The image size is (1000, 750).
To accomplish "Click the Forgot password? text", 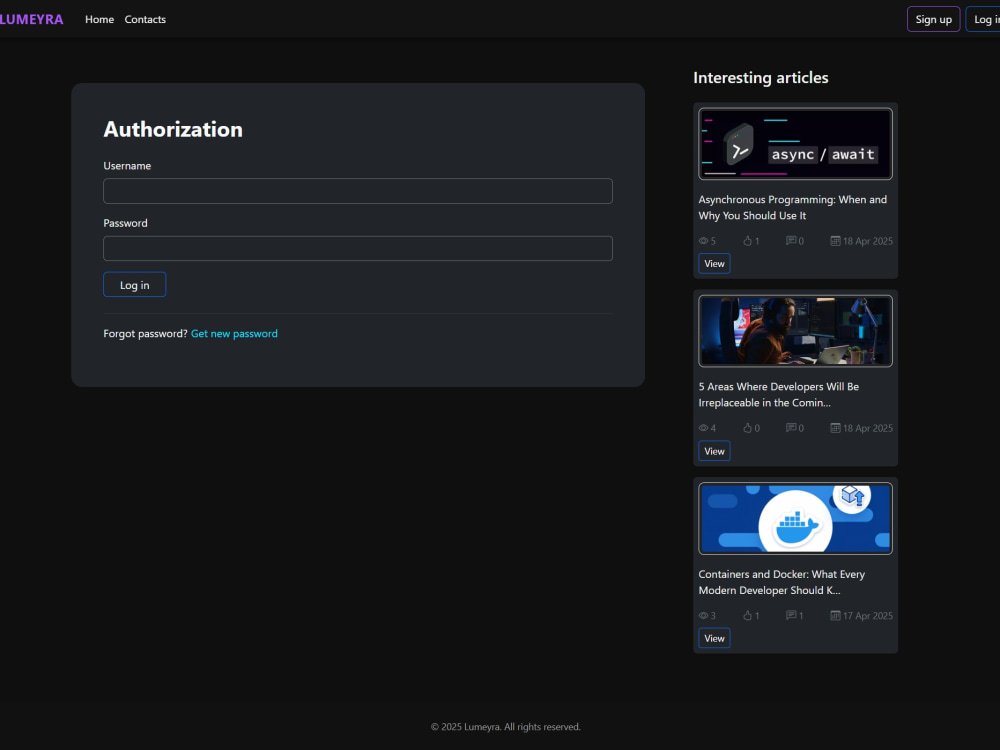I will [145, 334].
